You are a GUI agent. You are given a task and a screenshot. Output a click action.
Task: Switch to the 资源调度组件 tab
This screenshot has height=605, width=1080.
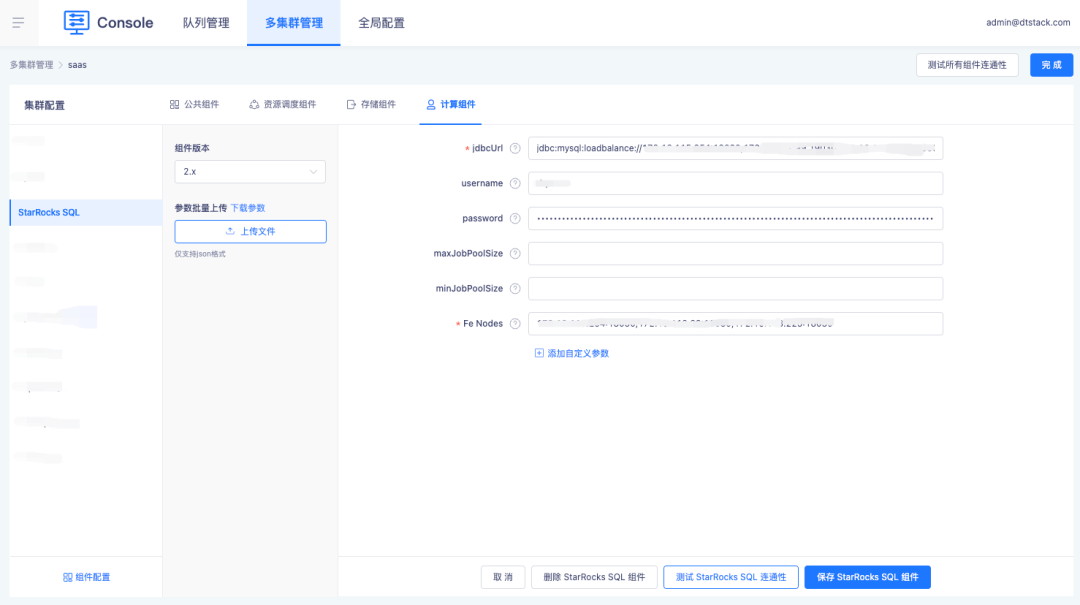[282, 105]
